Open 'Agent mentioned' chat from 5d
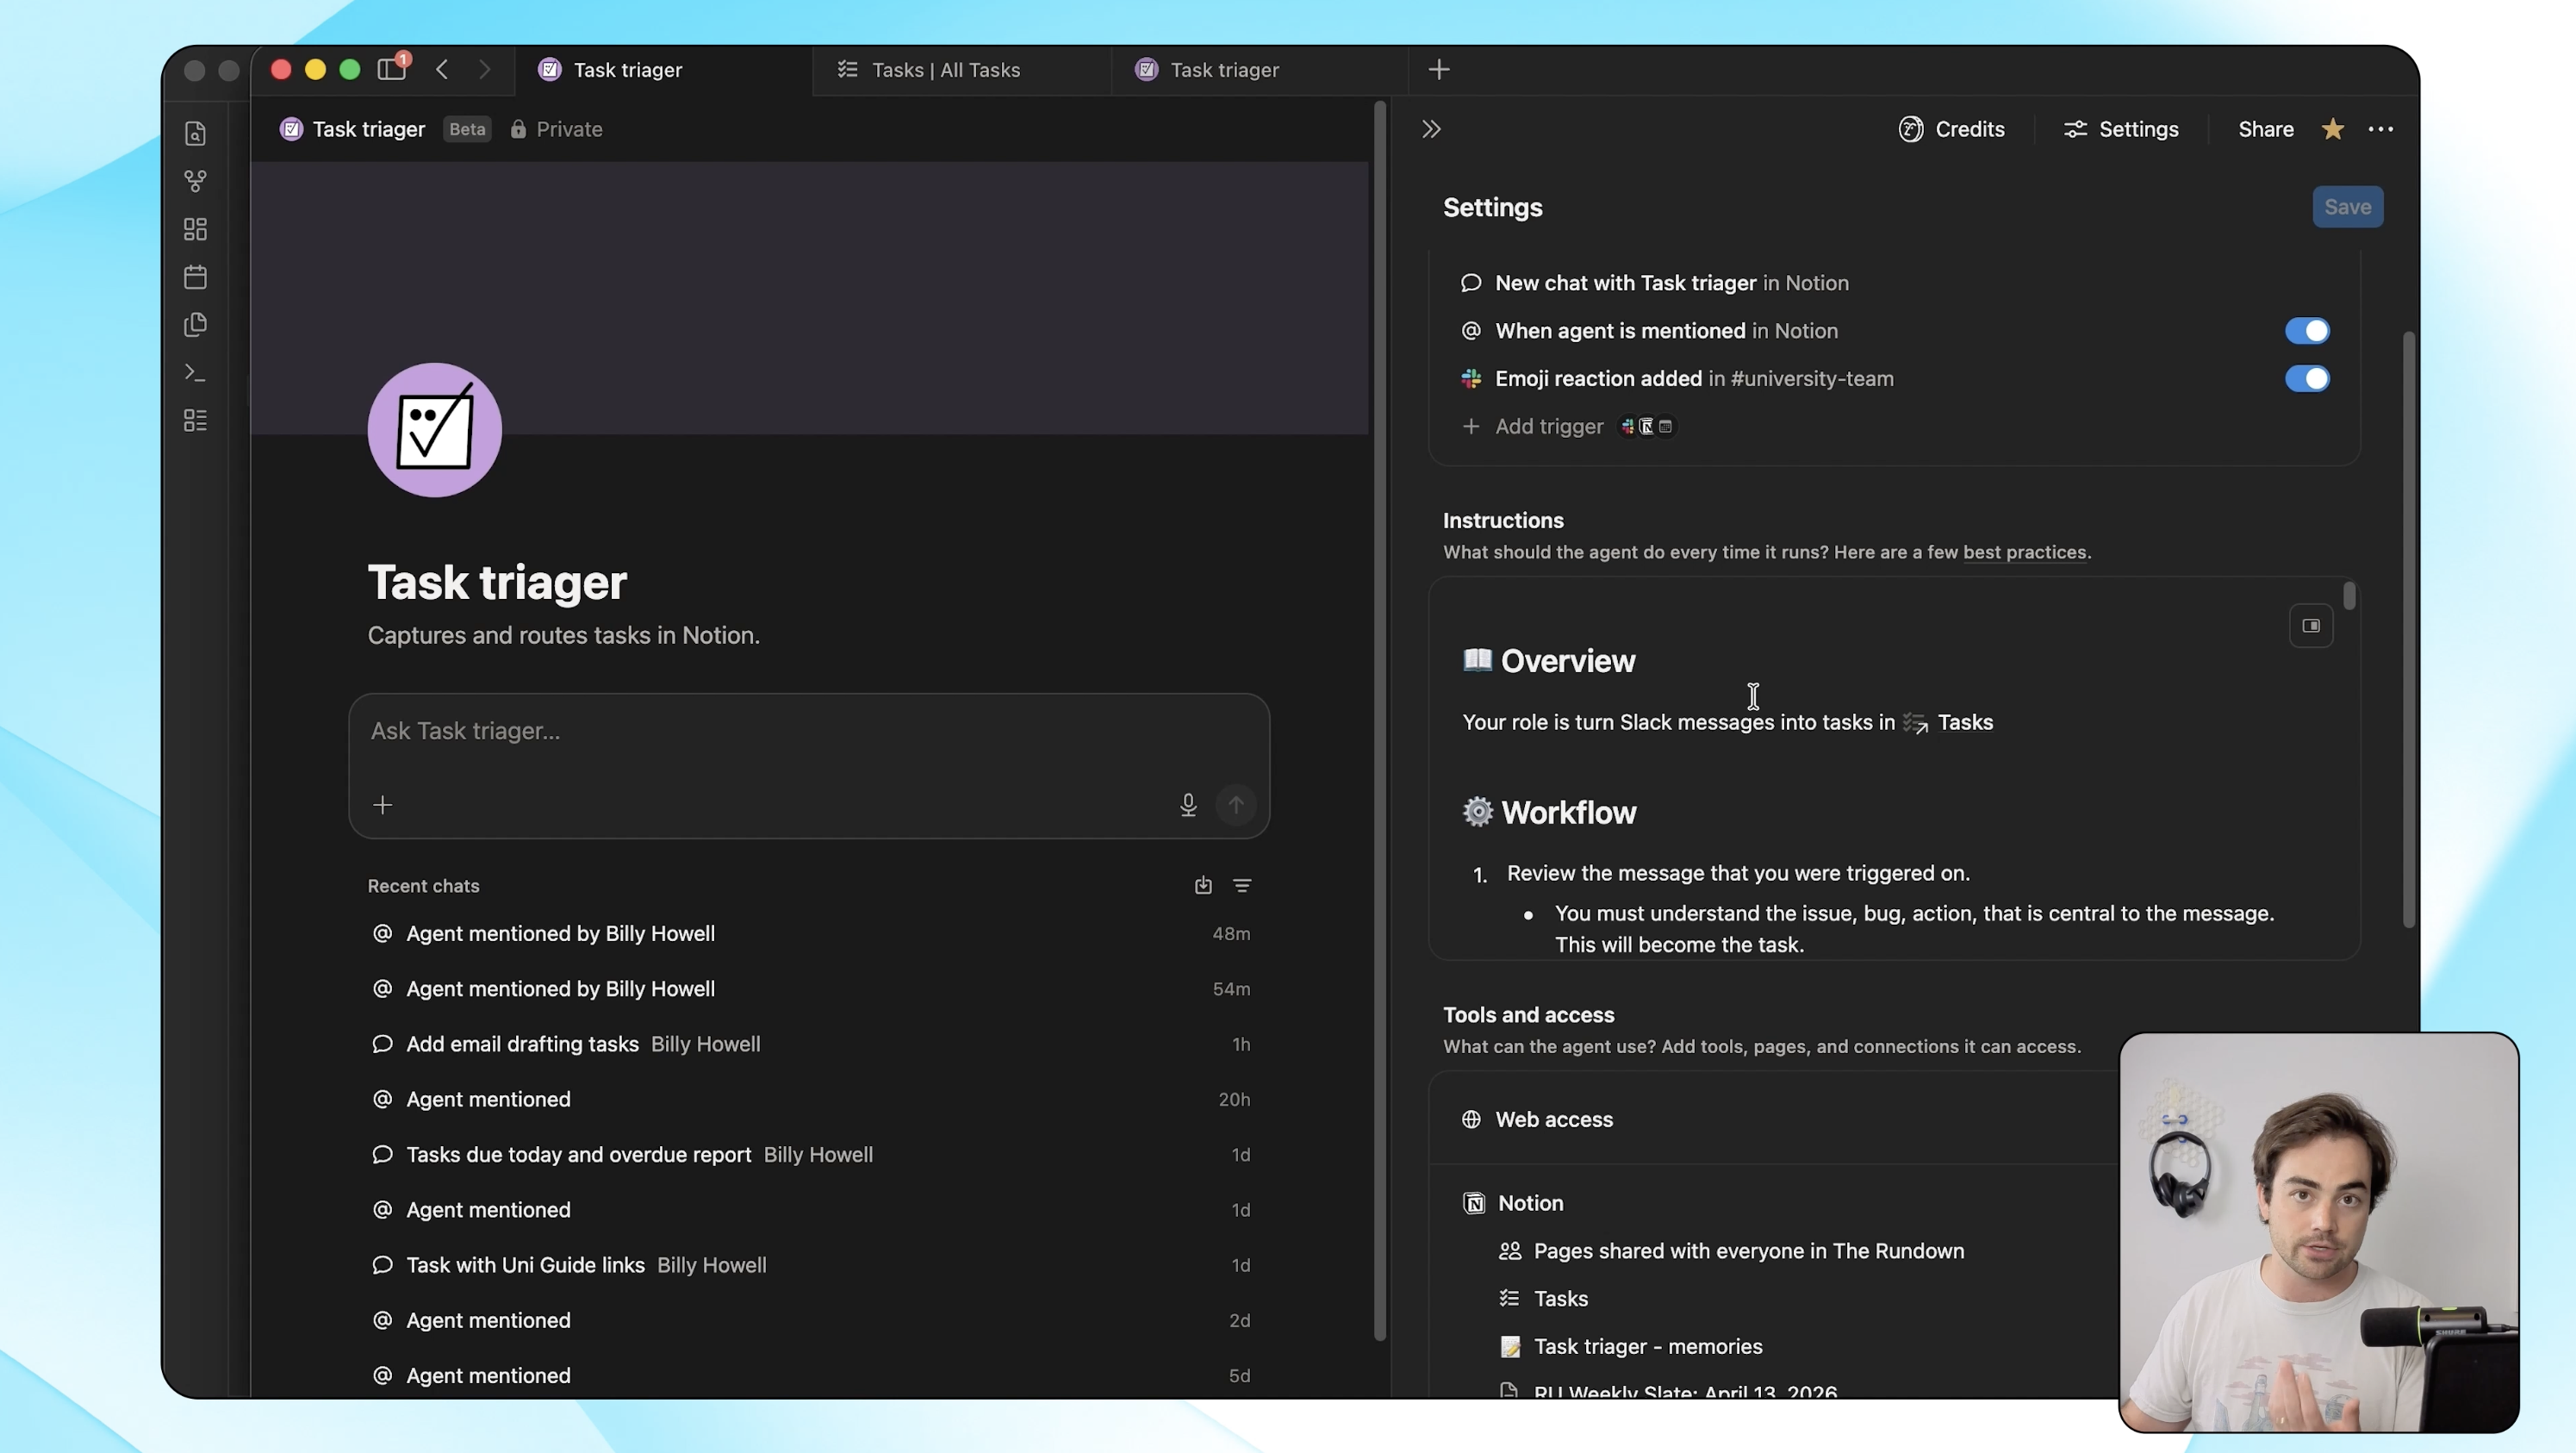 pos(809,1376)
